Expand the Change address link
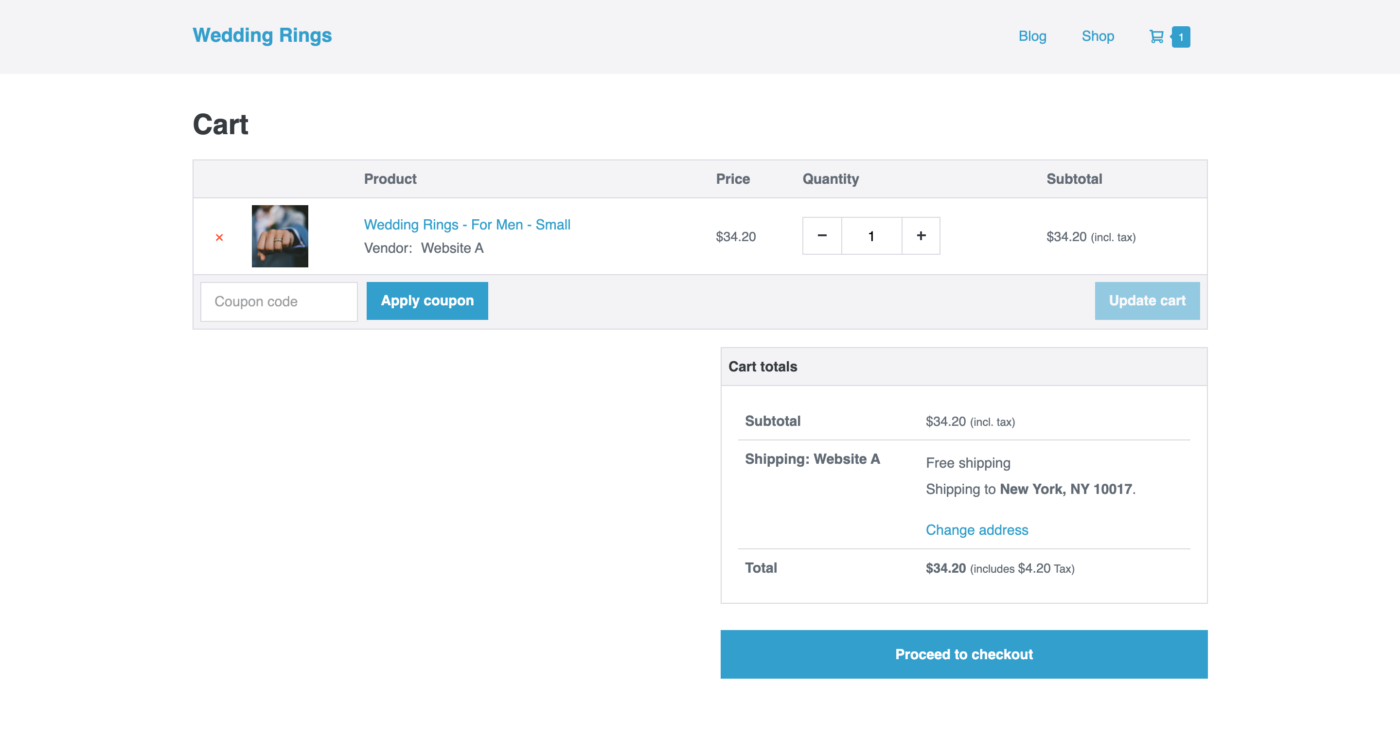1400x737 pixels. coord(976,530)
